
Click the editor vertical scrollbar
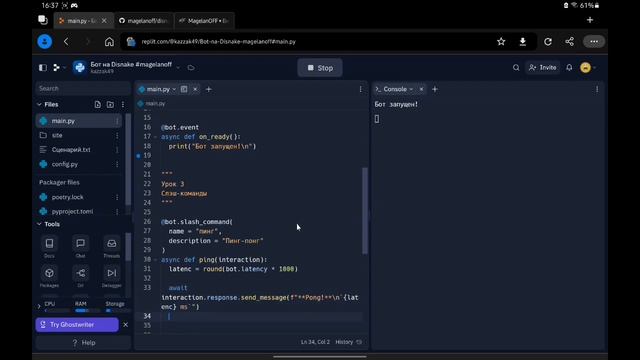pos(365,211)
